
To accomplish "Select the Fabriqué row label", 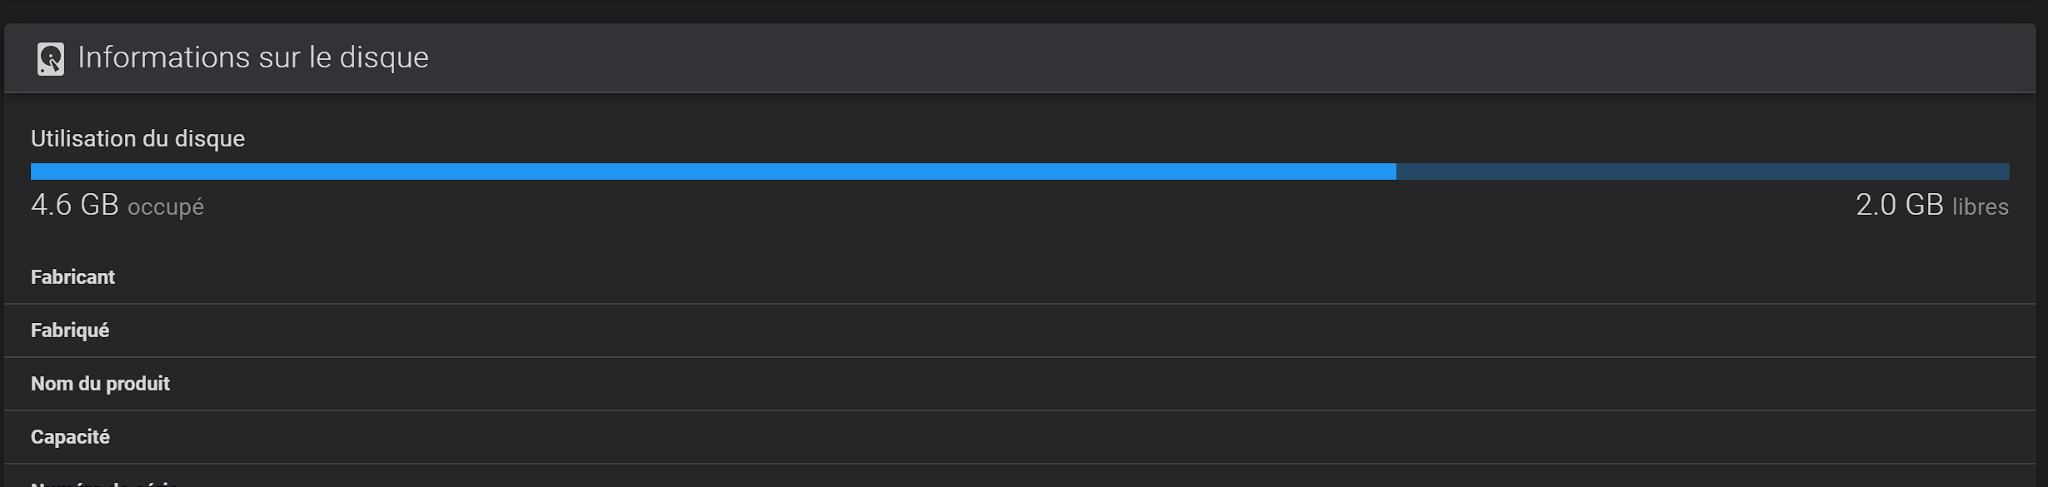I will (x=70, y=330).
